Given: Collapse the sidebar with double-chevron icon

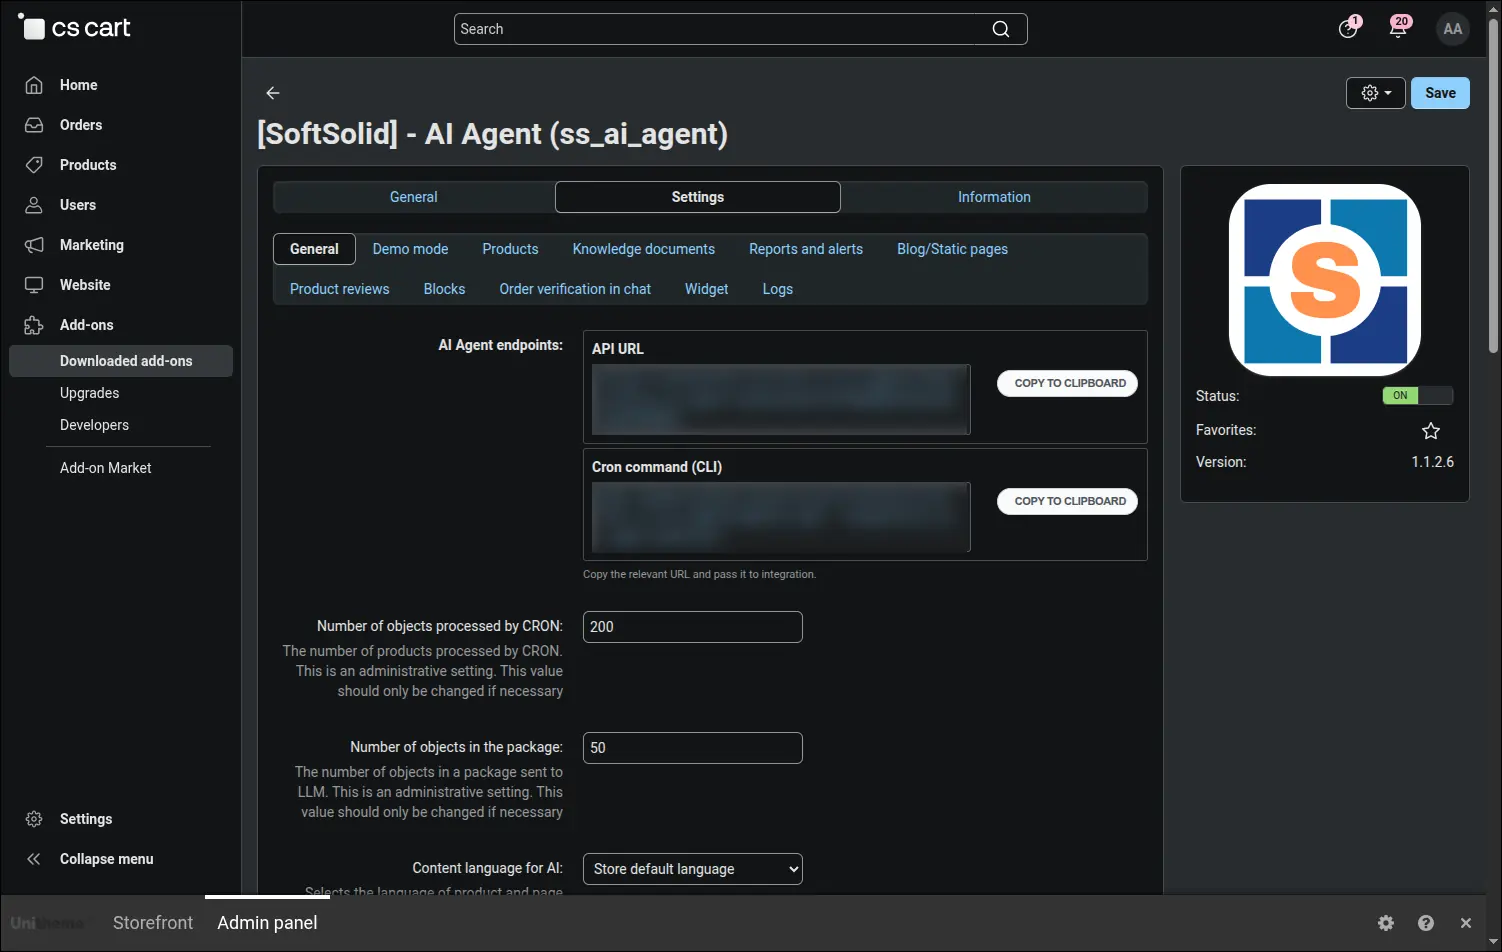Looking at the screenshot, I should pyautogui.click(x=34, y=859).
